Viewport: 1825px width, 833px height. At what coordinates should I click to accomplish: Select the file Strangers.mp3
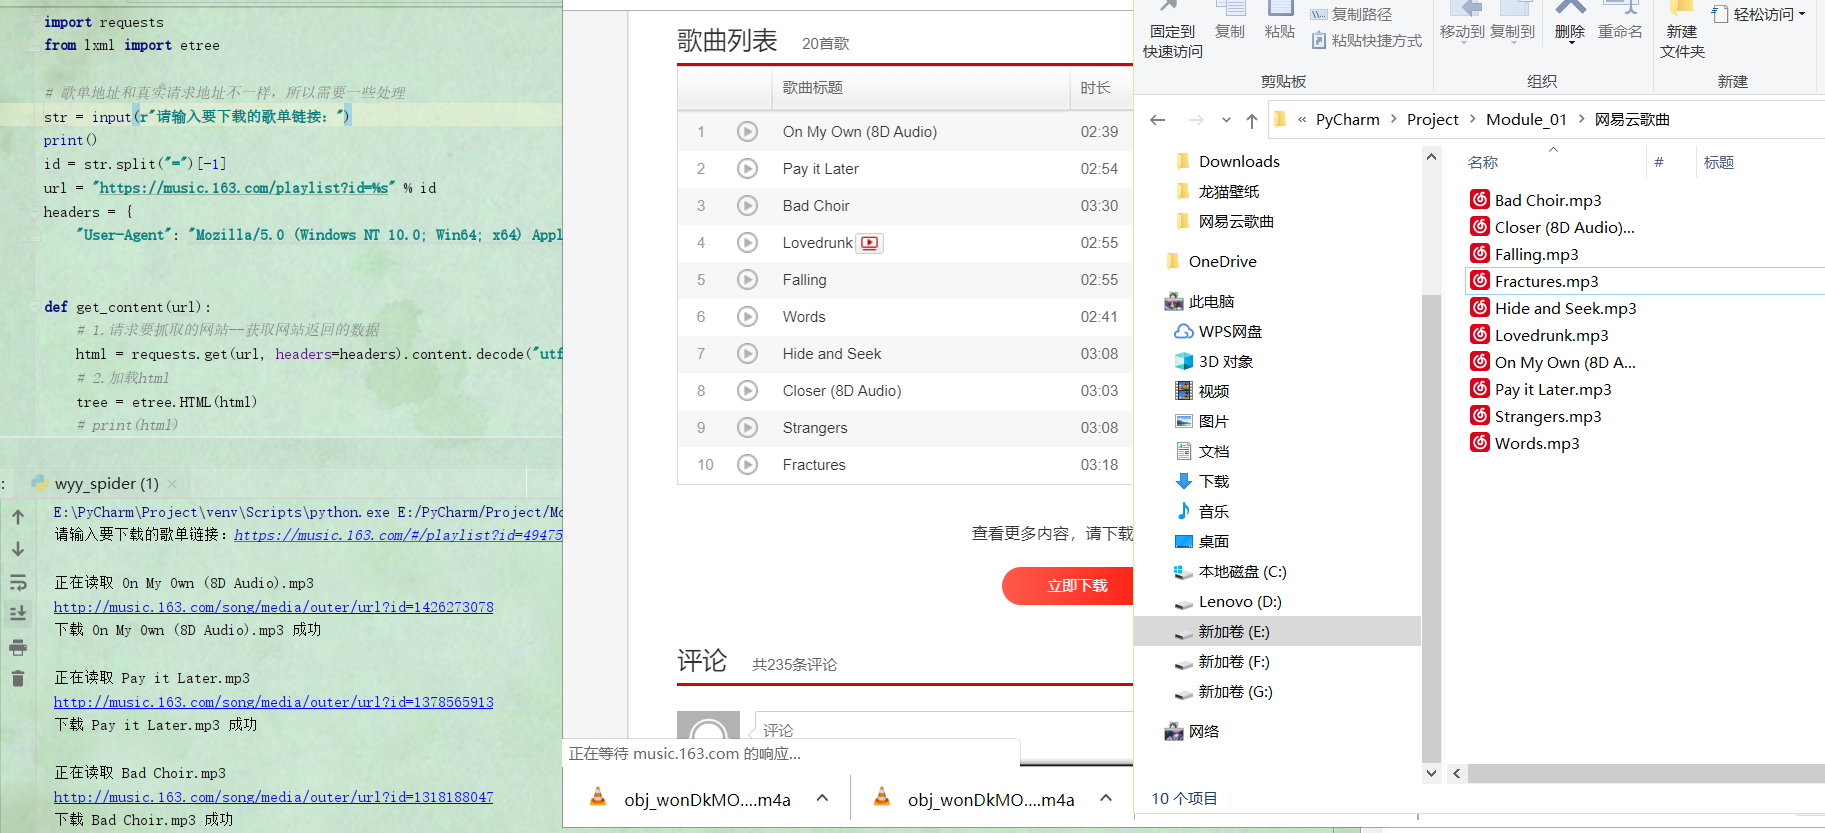point(1548,416)
